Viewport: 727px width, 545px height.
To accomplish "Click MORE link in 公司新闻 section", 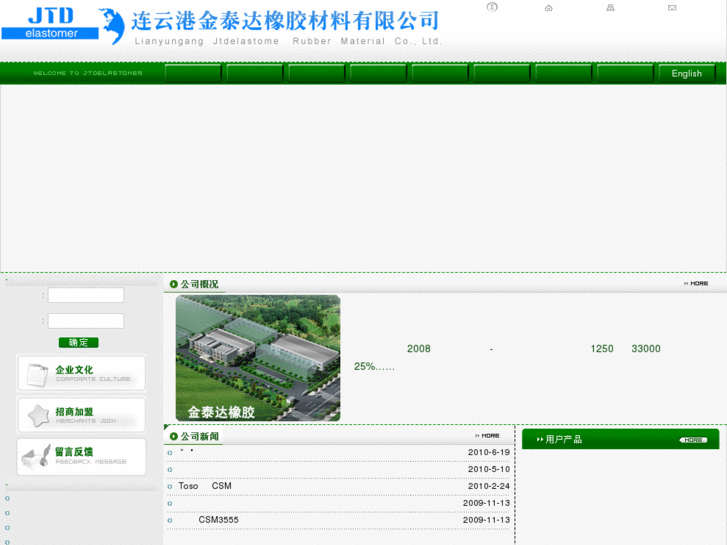I will pyautogui.click(x=488, y=436).
